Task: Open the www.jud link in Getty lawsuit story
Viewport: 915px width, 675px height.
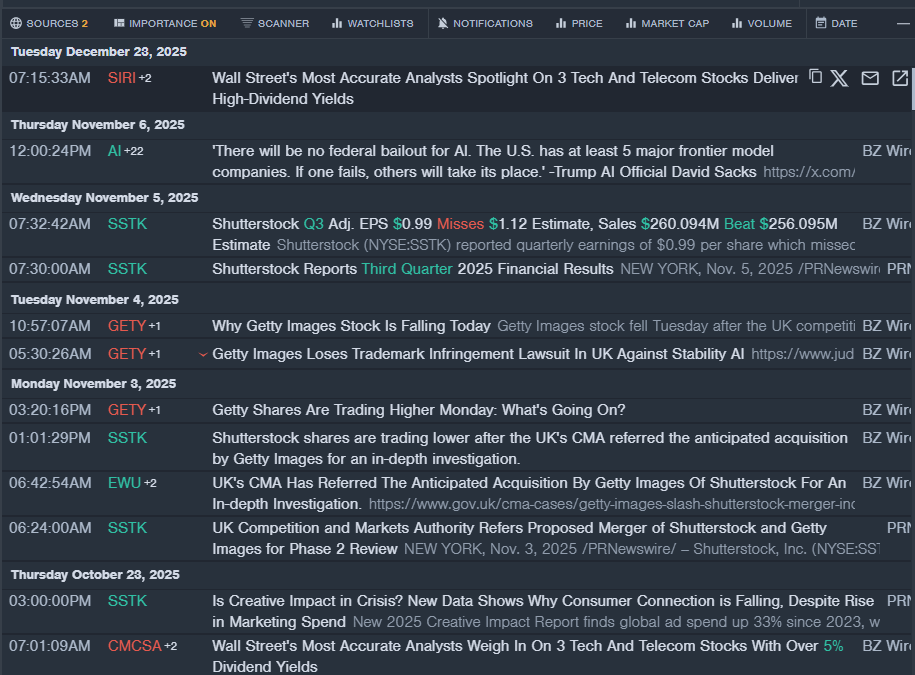Action: coord(802,354)
